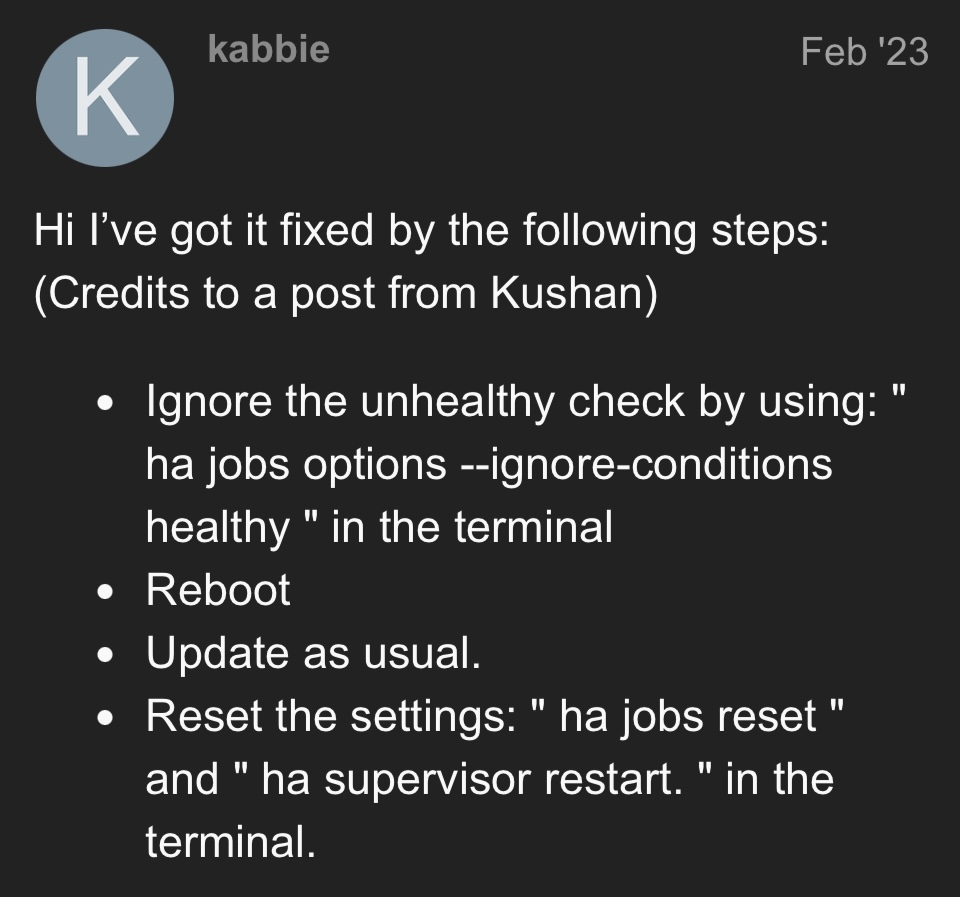Screen dimensions: 960x897
Task: Click the Feb '23 post date
Action: coord(864,51)
